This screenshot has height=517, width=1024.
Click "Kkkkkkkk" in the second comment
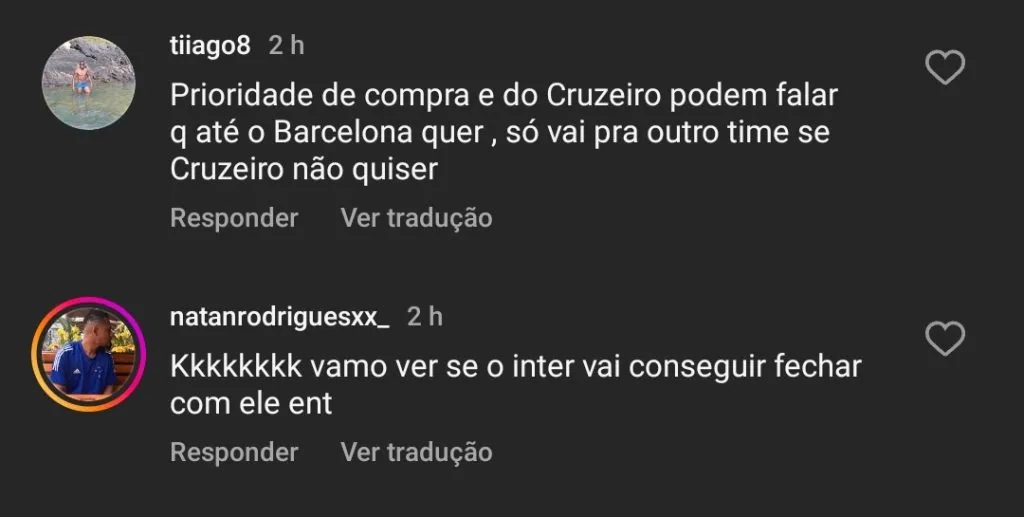click(234, 368)
